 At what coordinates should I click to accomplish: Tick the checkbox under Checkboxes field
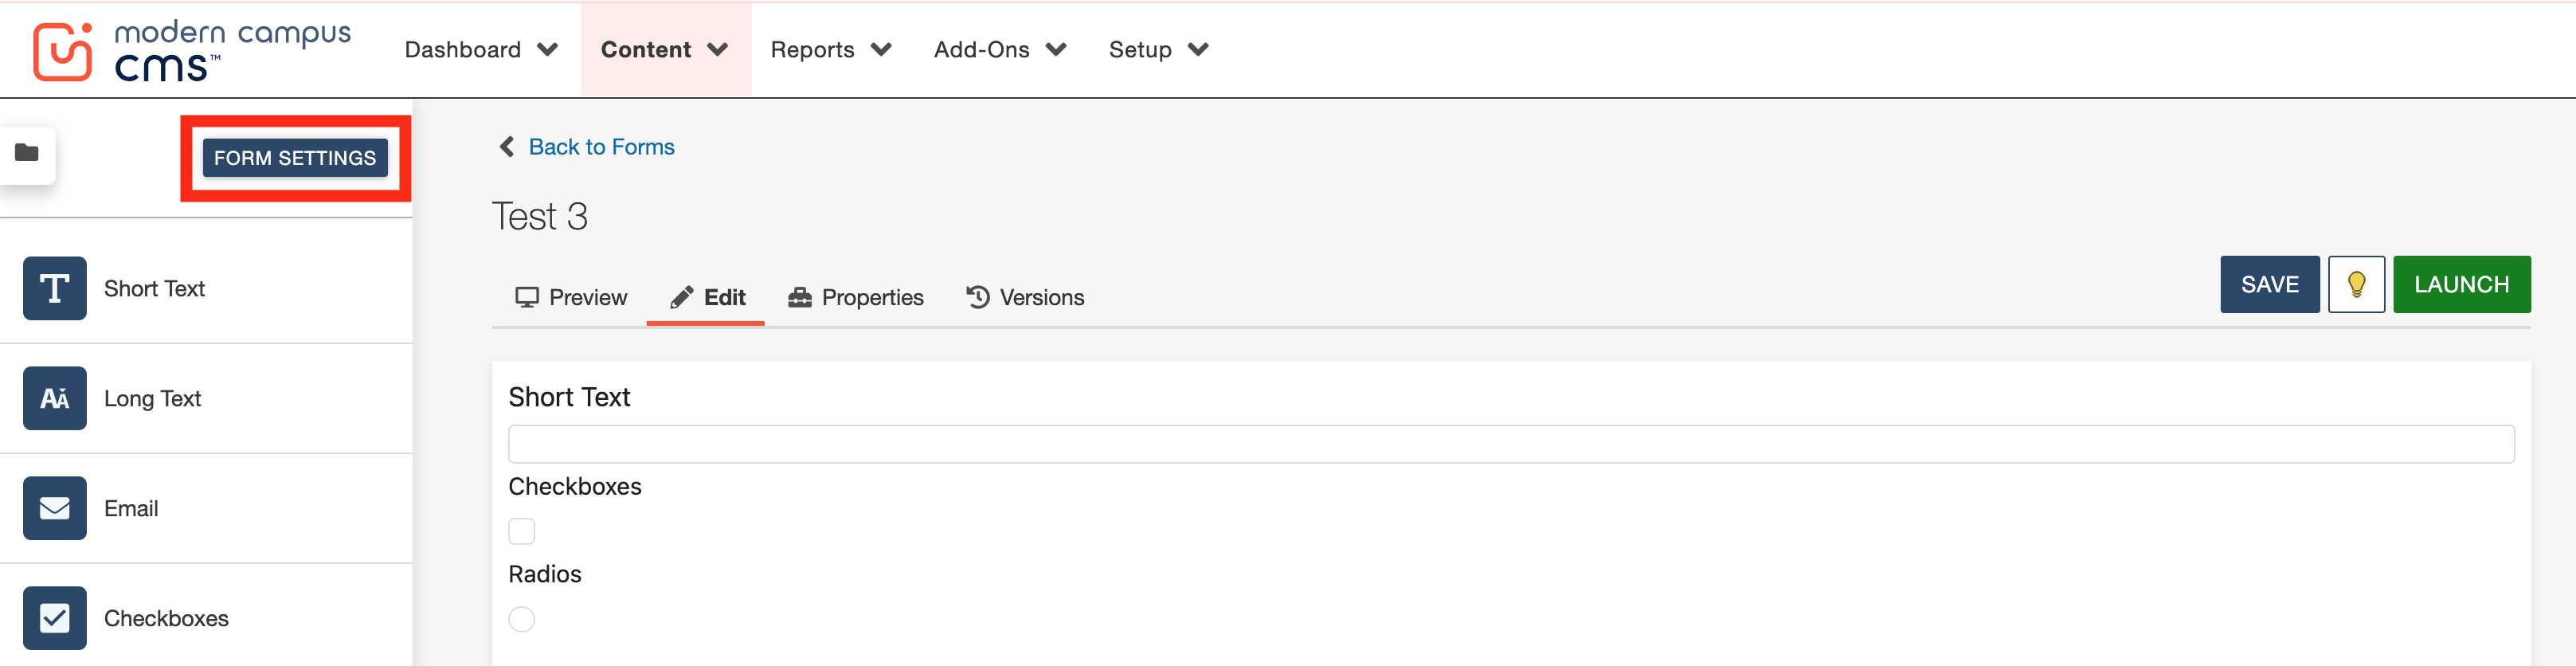pyautogui.click(x=522, y=531)
